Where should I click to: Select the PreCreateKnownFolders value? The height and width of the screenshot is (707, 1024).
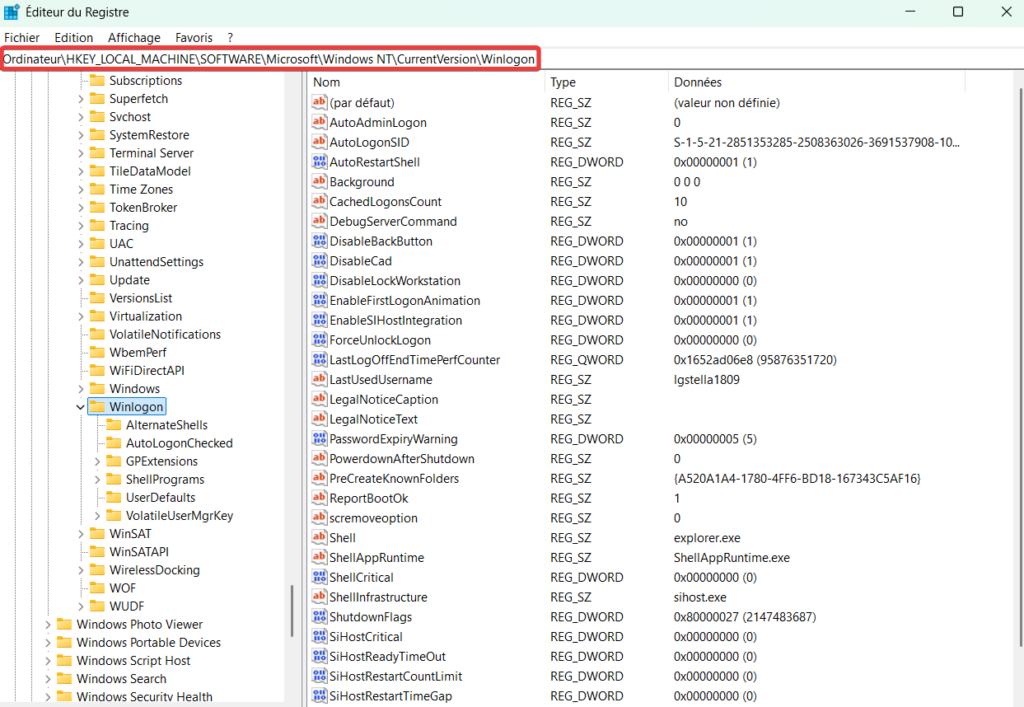(x=394, y=479)
